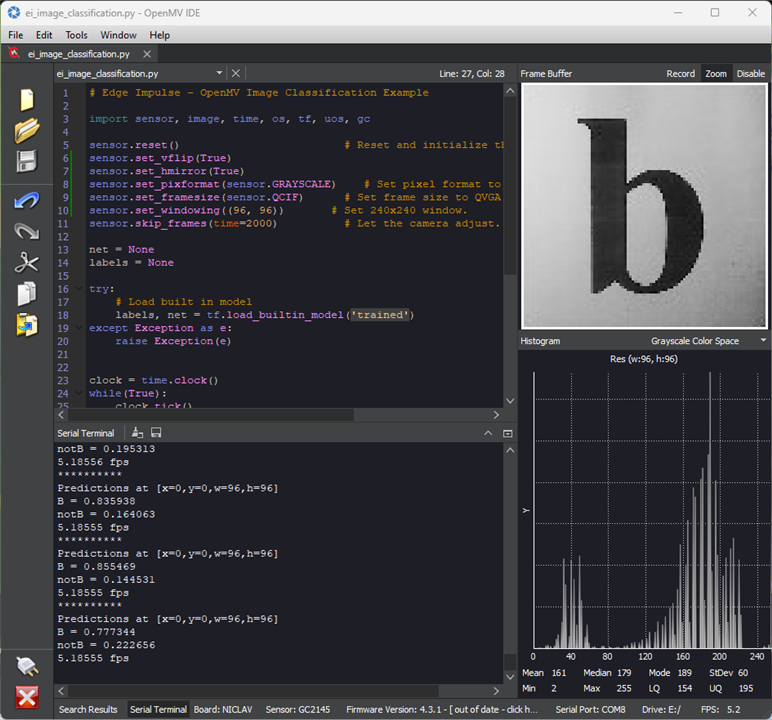Toggle the Frame Buffer Zoom option
This screenshot has width=772, height=720.
click(716, 74)
